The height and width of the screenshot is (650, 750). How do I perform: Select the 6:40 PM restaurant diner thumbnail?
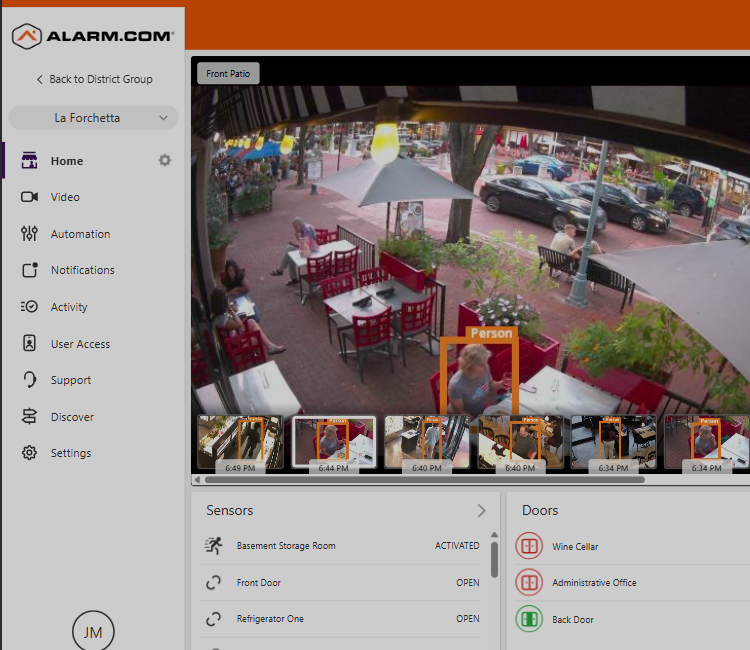point(520,442)
